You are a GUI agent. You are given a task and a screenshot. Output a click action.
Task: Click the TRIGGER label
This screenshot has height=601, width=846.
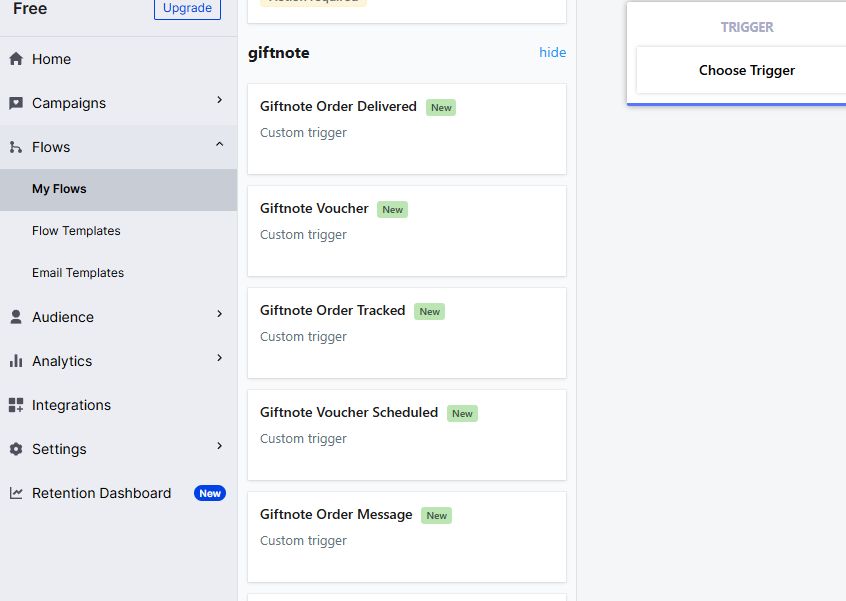click(x=747, y=27)
